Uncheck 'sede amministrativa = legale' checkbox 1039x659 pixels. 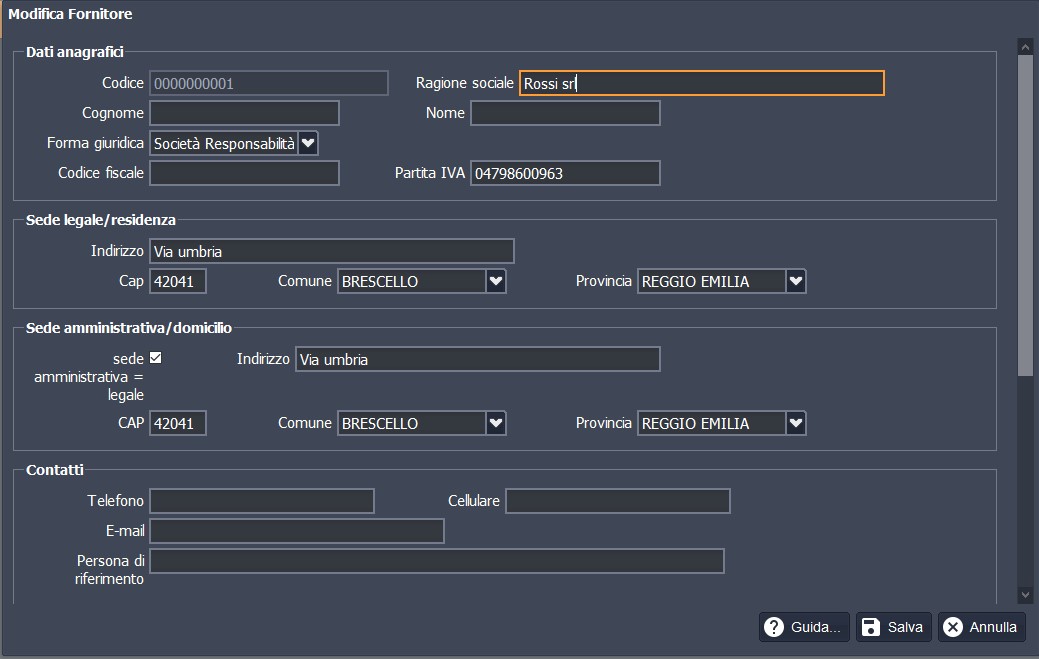coord(155,358)
